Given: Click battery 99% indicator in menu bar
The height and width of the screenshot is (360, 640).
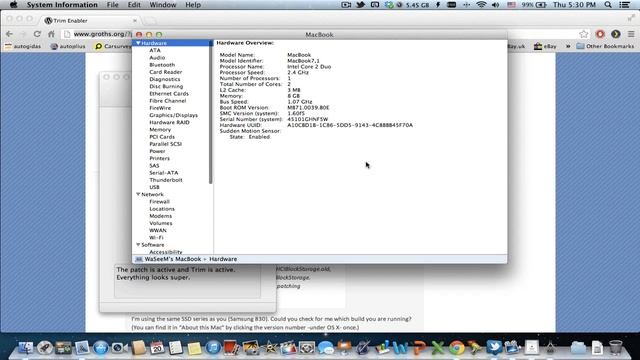Looking at the screenshot, I should point(534,5).
